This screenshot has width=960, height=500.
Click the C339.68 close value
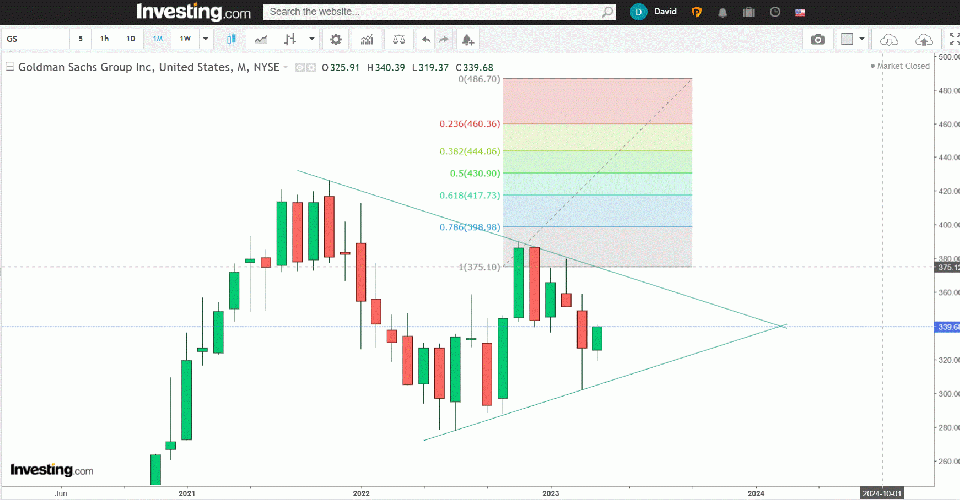click(x=474, y=68)
